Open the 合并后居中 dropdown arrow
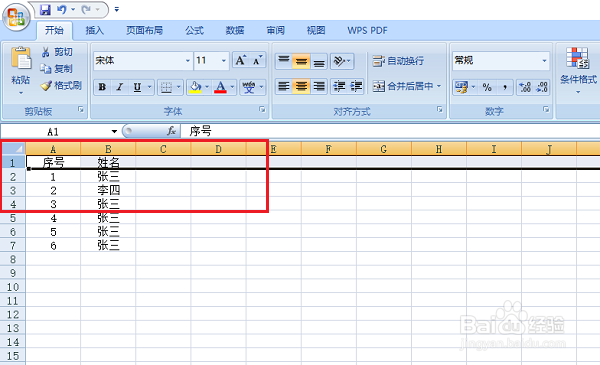600x365 pixels. tap(439, 86)
